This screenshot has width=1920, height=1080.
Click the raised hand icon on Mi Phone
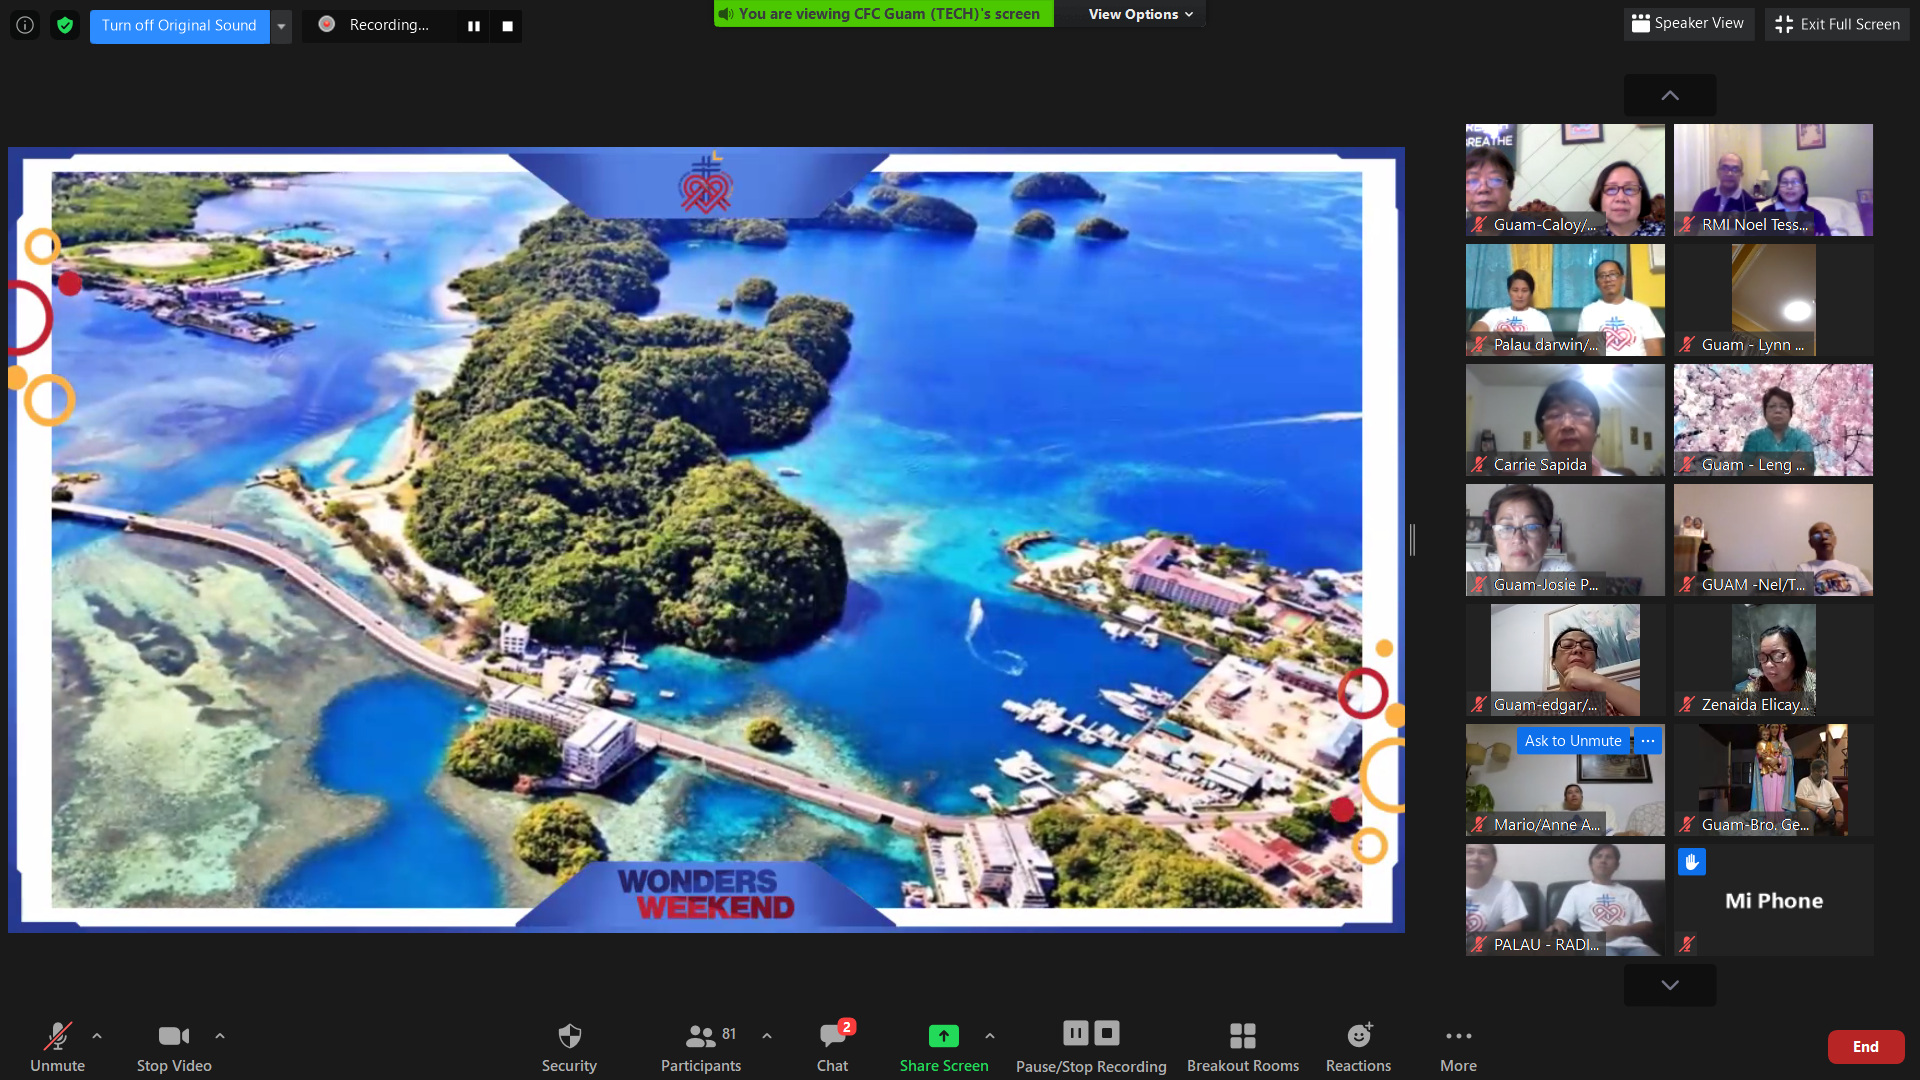[1692, 862]
